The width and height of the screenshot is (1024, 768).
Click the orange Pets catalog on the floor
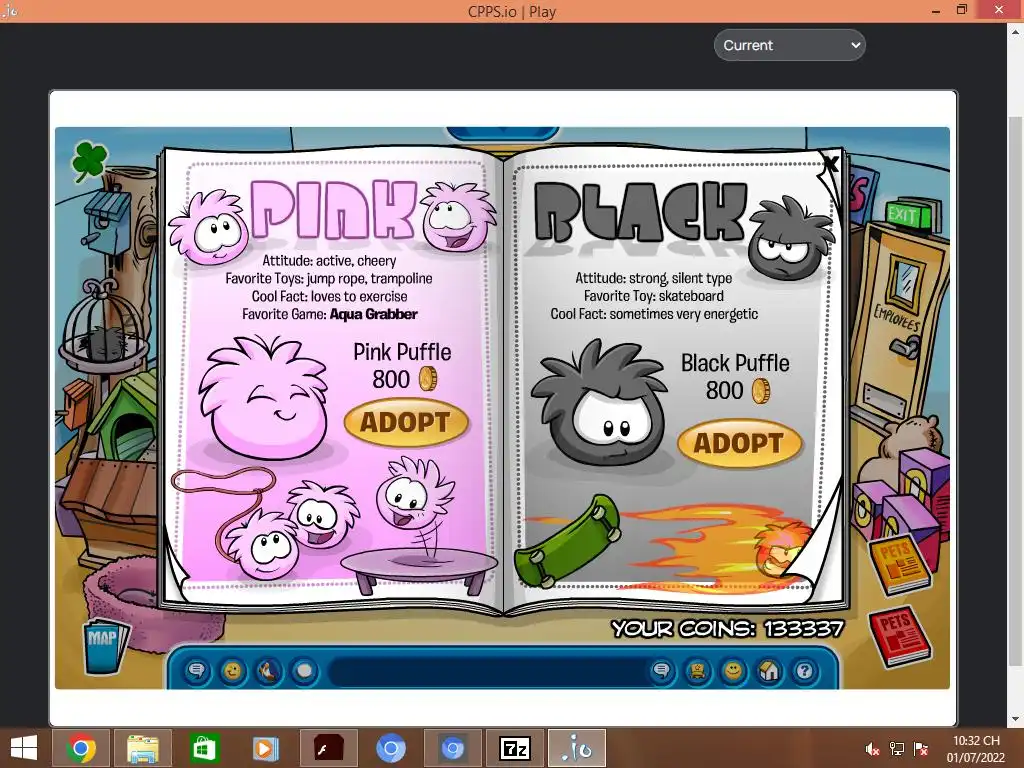899,566
